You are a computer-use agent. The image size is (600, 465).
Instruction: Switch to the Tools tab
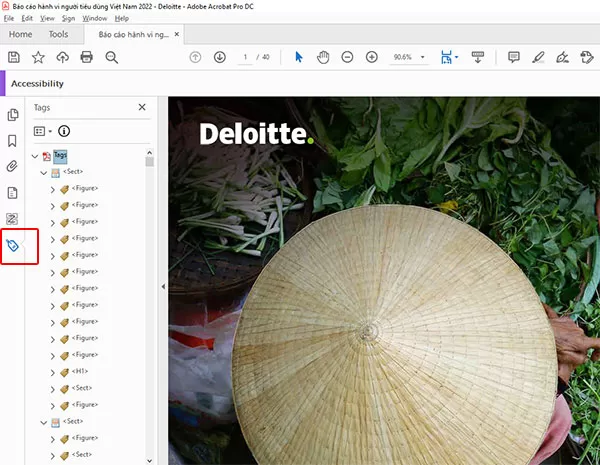tap(58, 34)
